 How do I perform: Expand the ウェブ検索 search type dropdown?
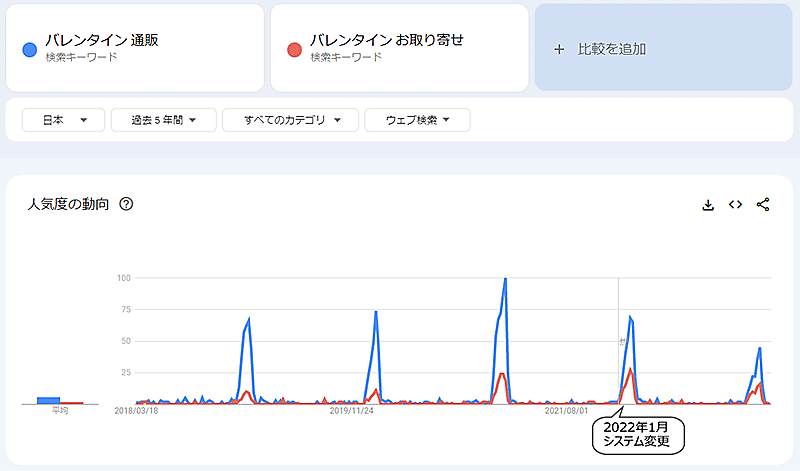pyautogui.click(x=417, y=120)
